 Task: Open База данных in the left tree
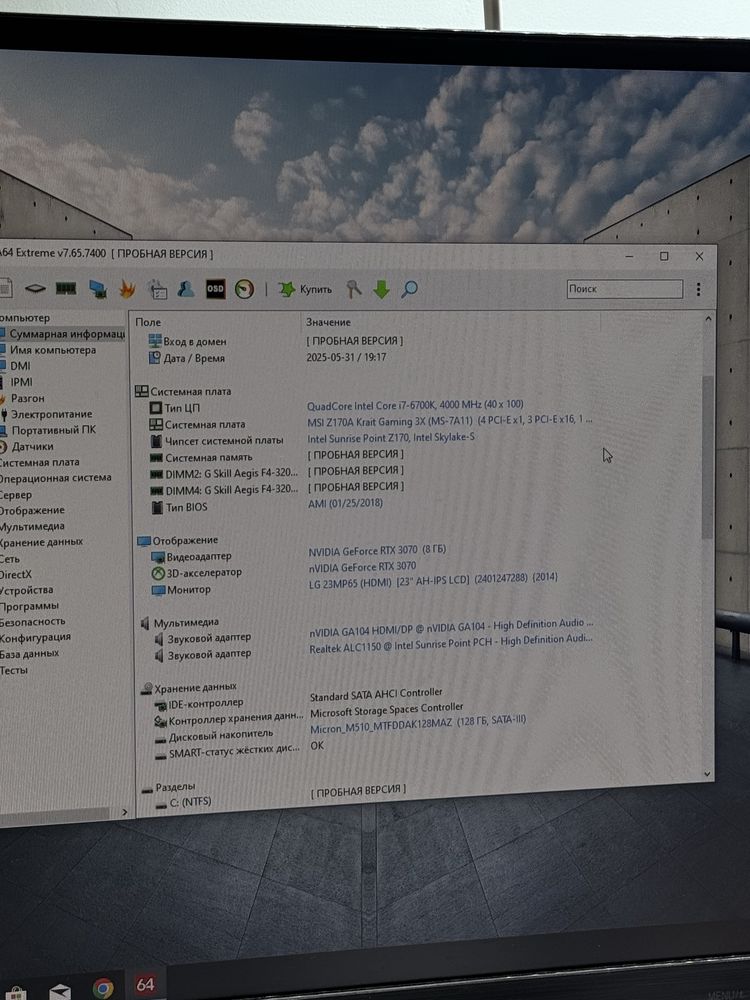29,654
